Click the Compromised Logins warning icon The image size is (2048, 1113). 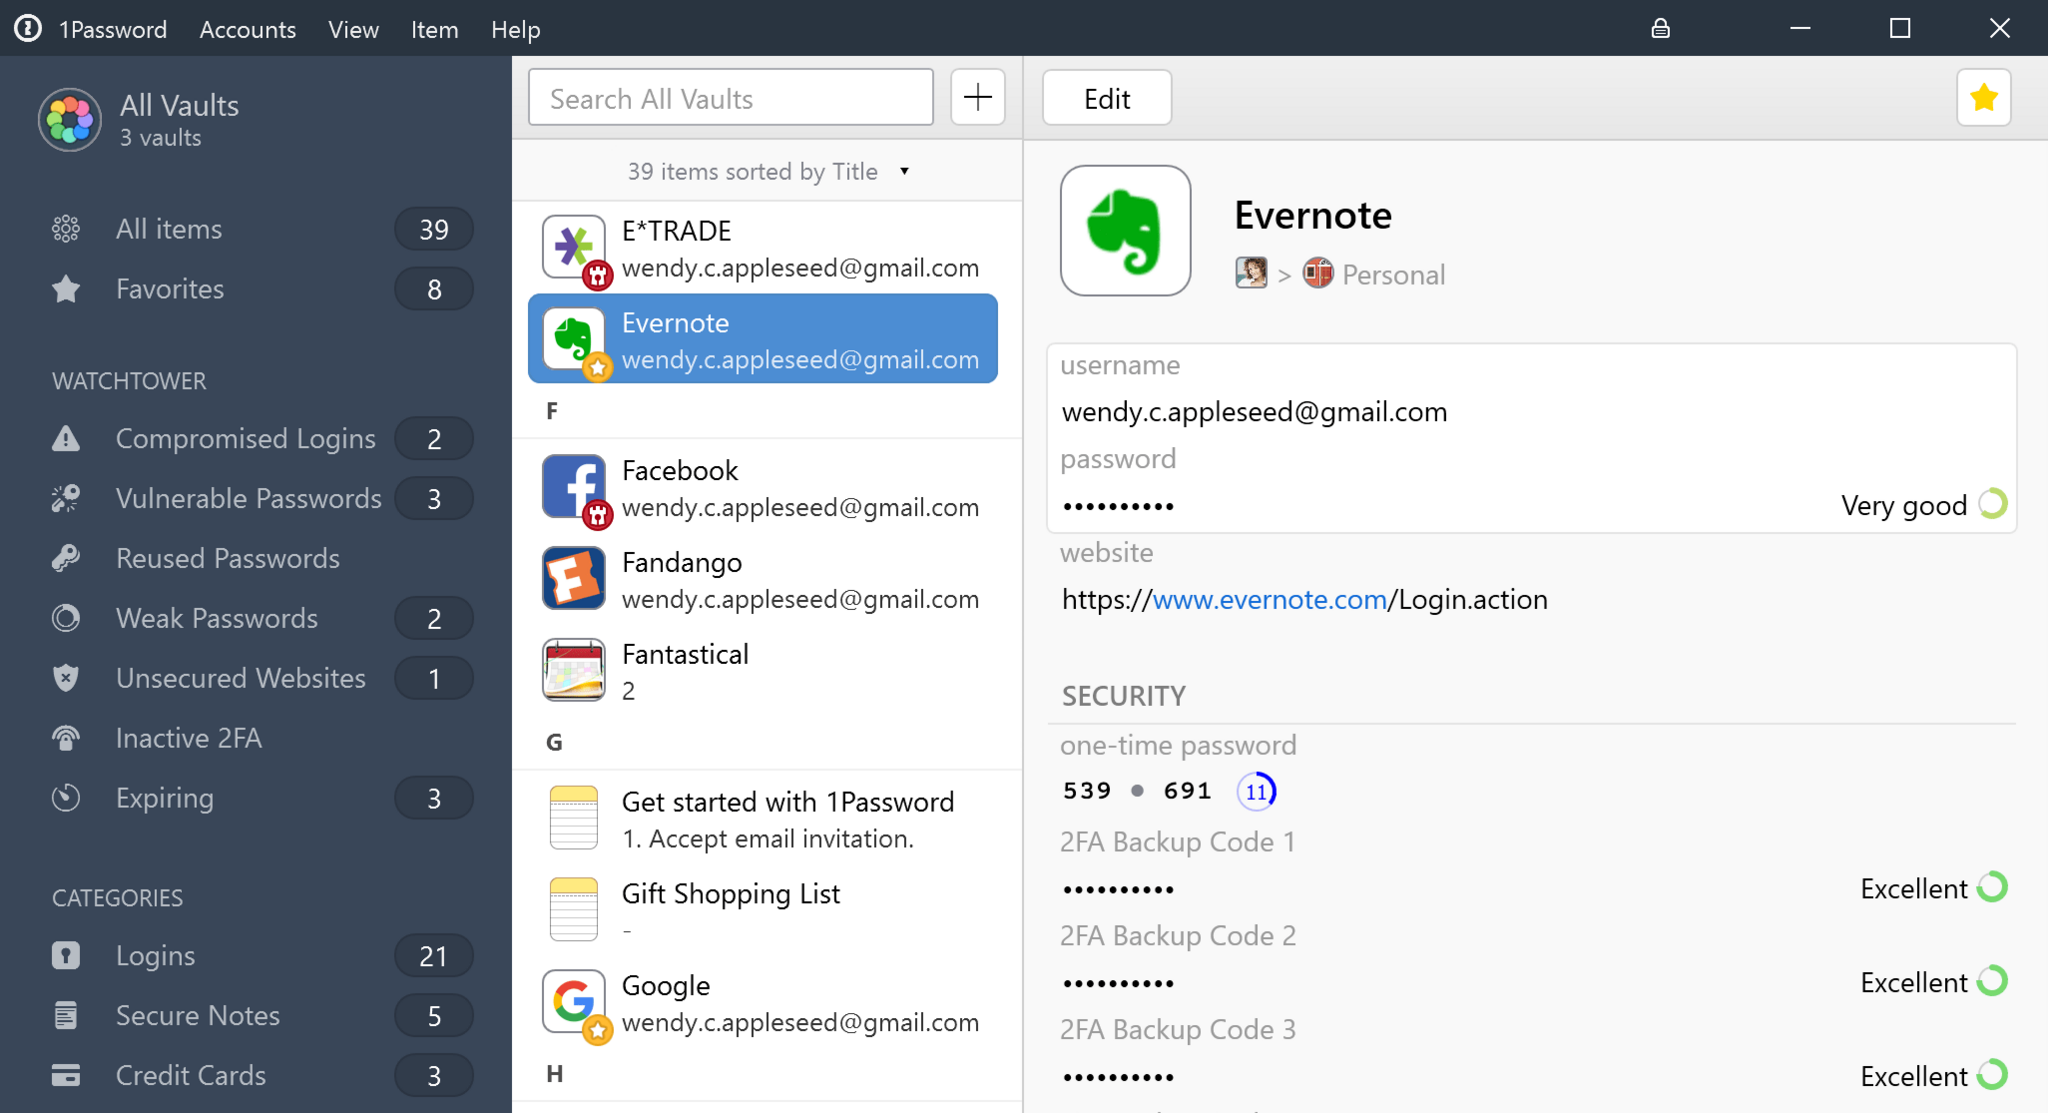[x=66, y=438]
